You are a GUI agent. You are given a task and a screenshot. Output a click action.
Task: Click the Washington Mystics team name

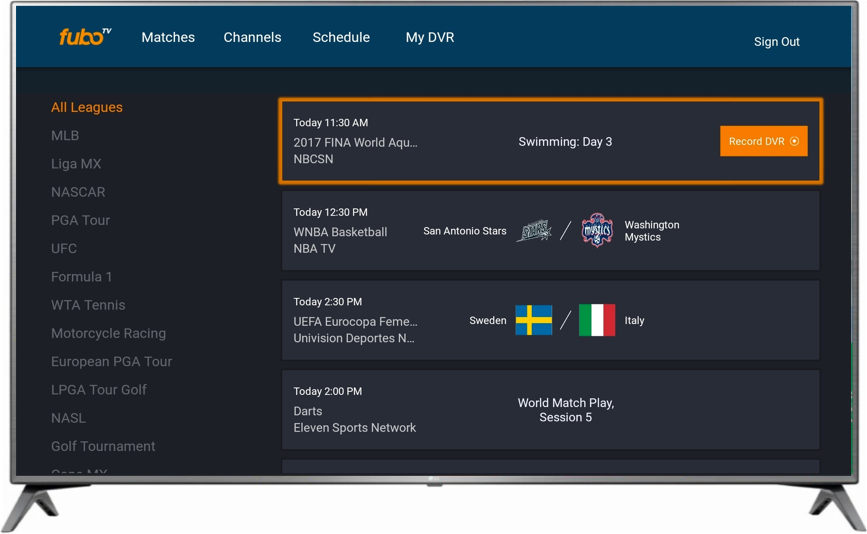click(652, 231)
